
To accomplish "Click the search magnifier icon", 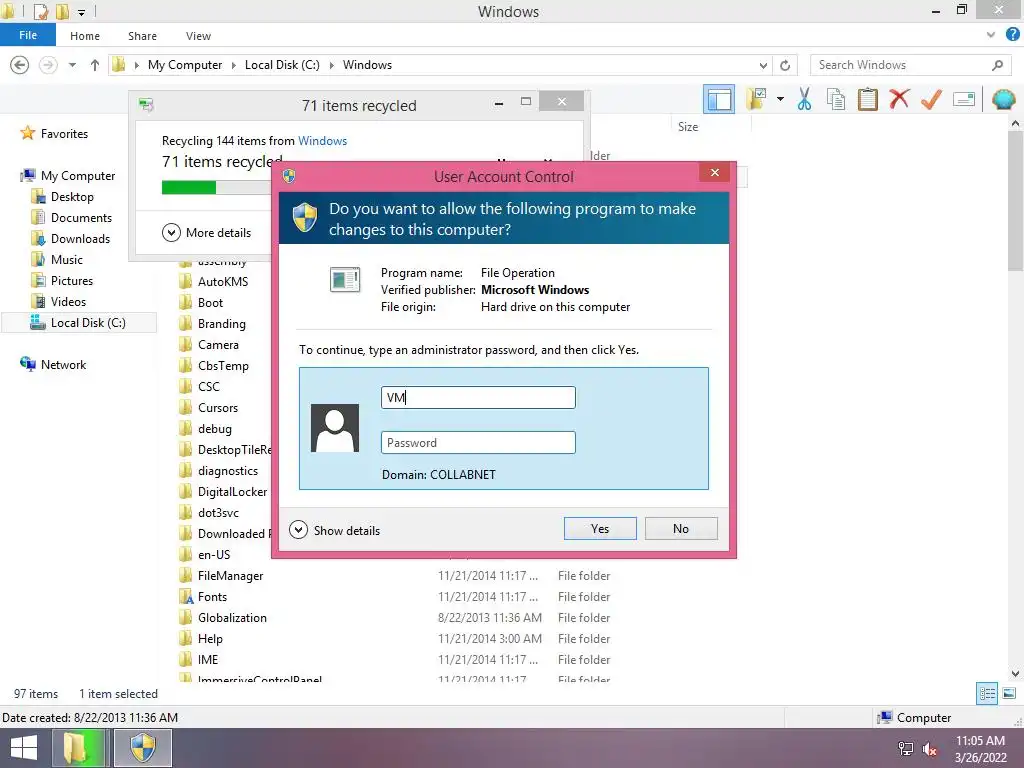I will pyautogui.click(x=997, y=65).
